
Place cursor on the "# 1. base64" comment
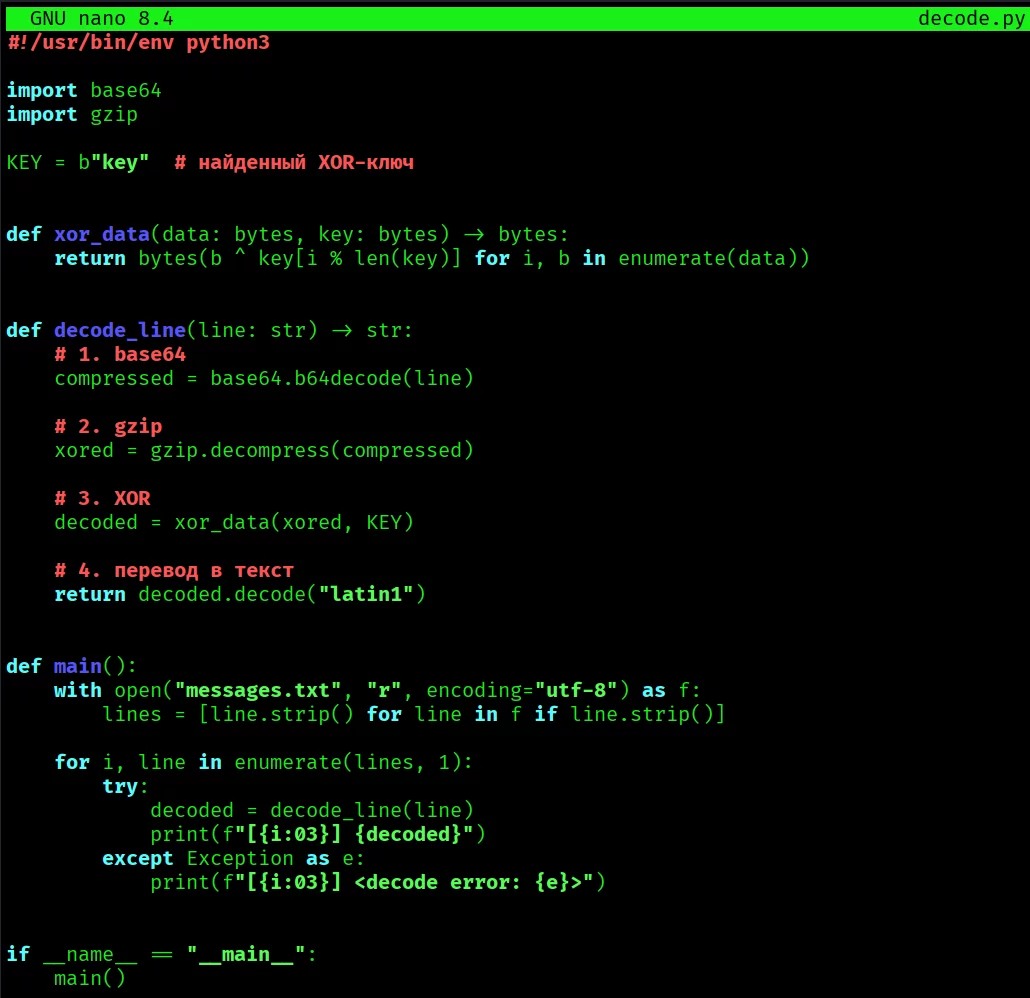tap(120, 355)
